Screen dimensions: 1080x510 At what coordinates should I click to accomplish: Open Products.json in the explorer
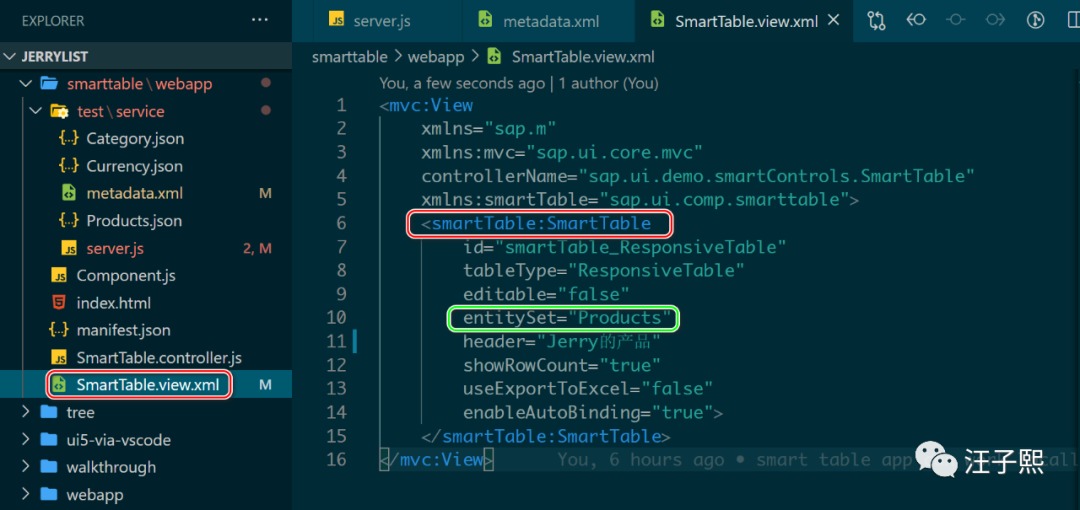point(134,221)
